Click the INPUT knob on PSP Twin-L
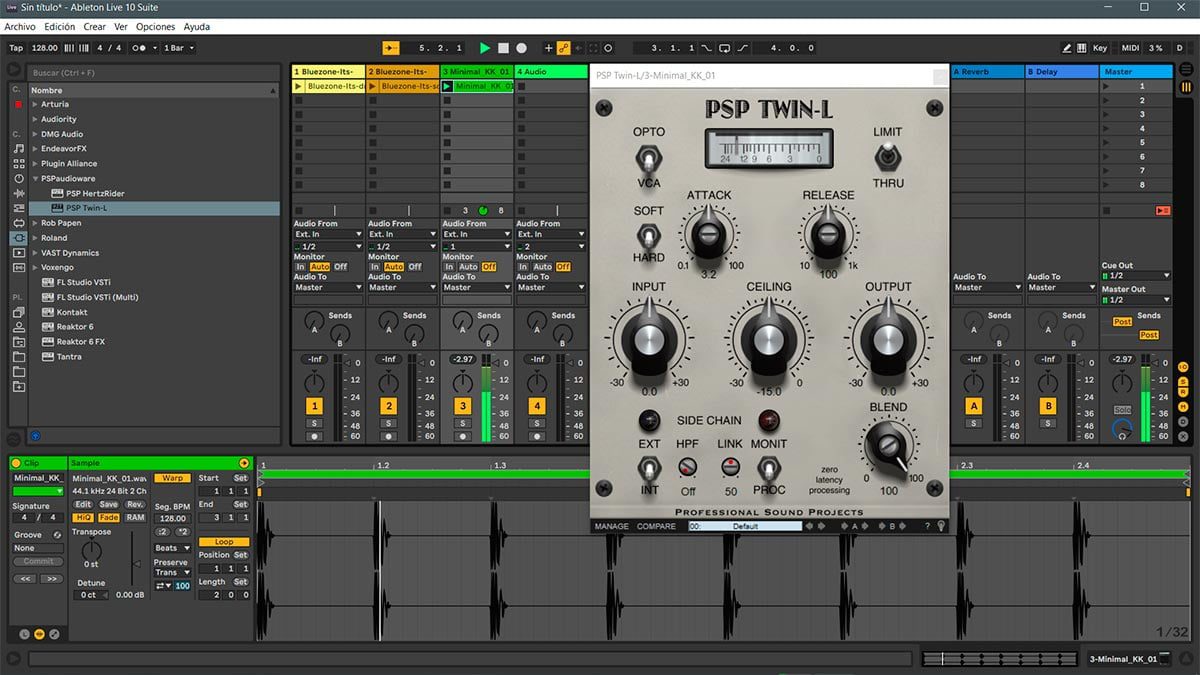Viewport: 1200px width, 675px height. point(650,340)
